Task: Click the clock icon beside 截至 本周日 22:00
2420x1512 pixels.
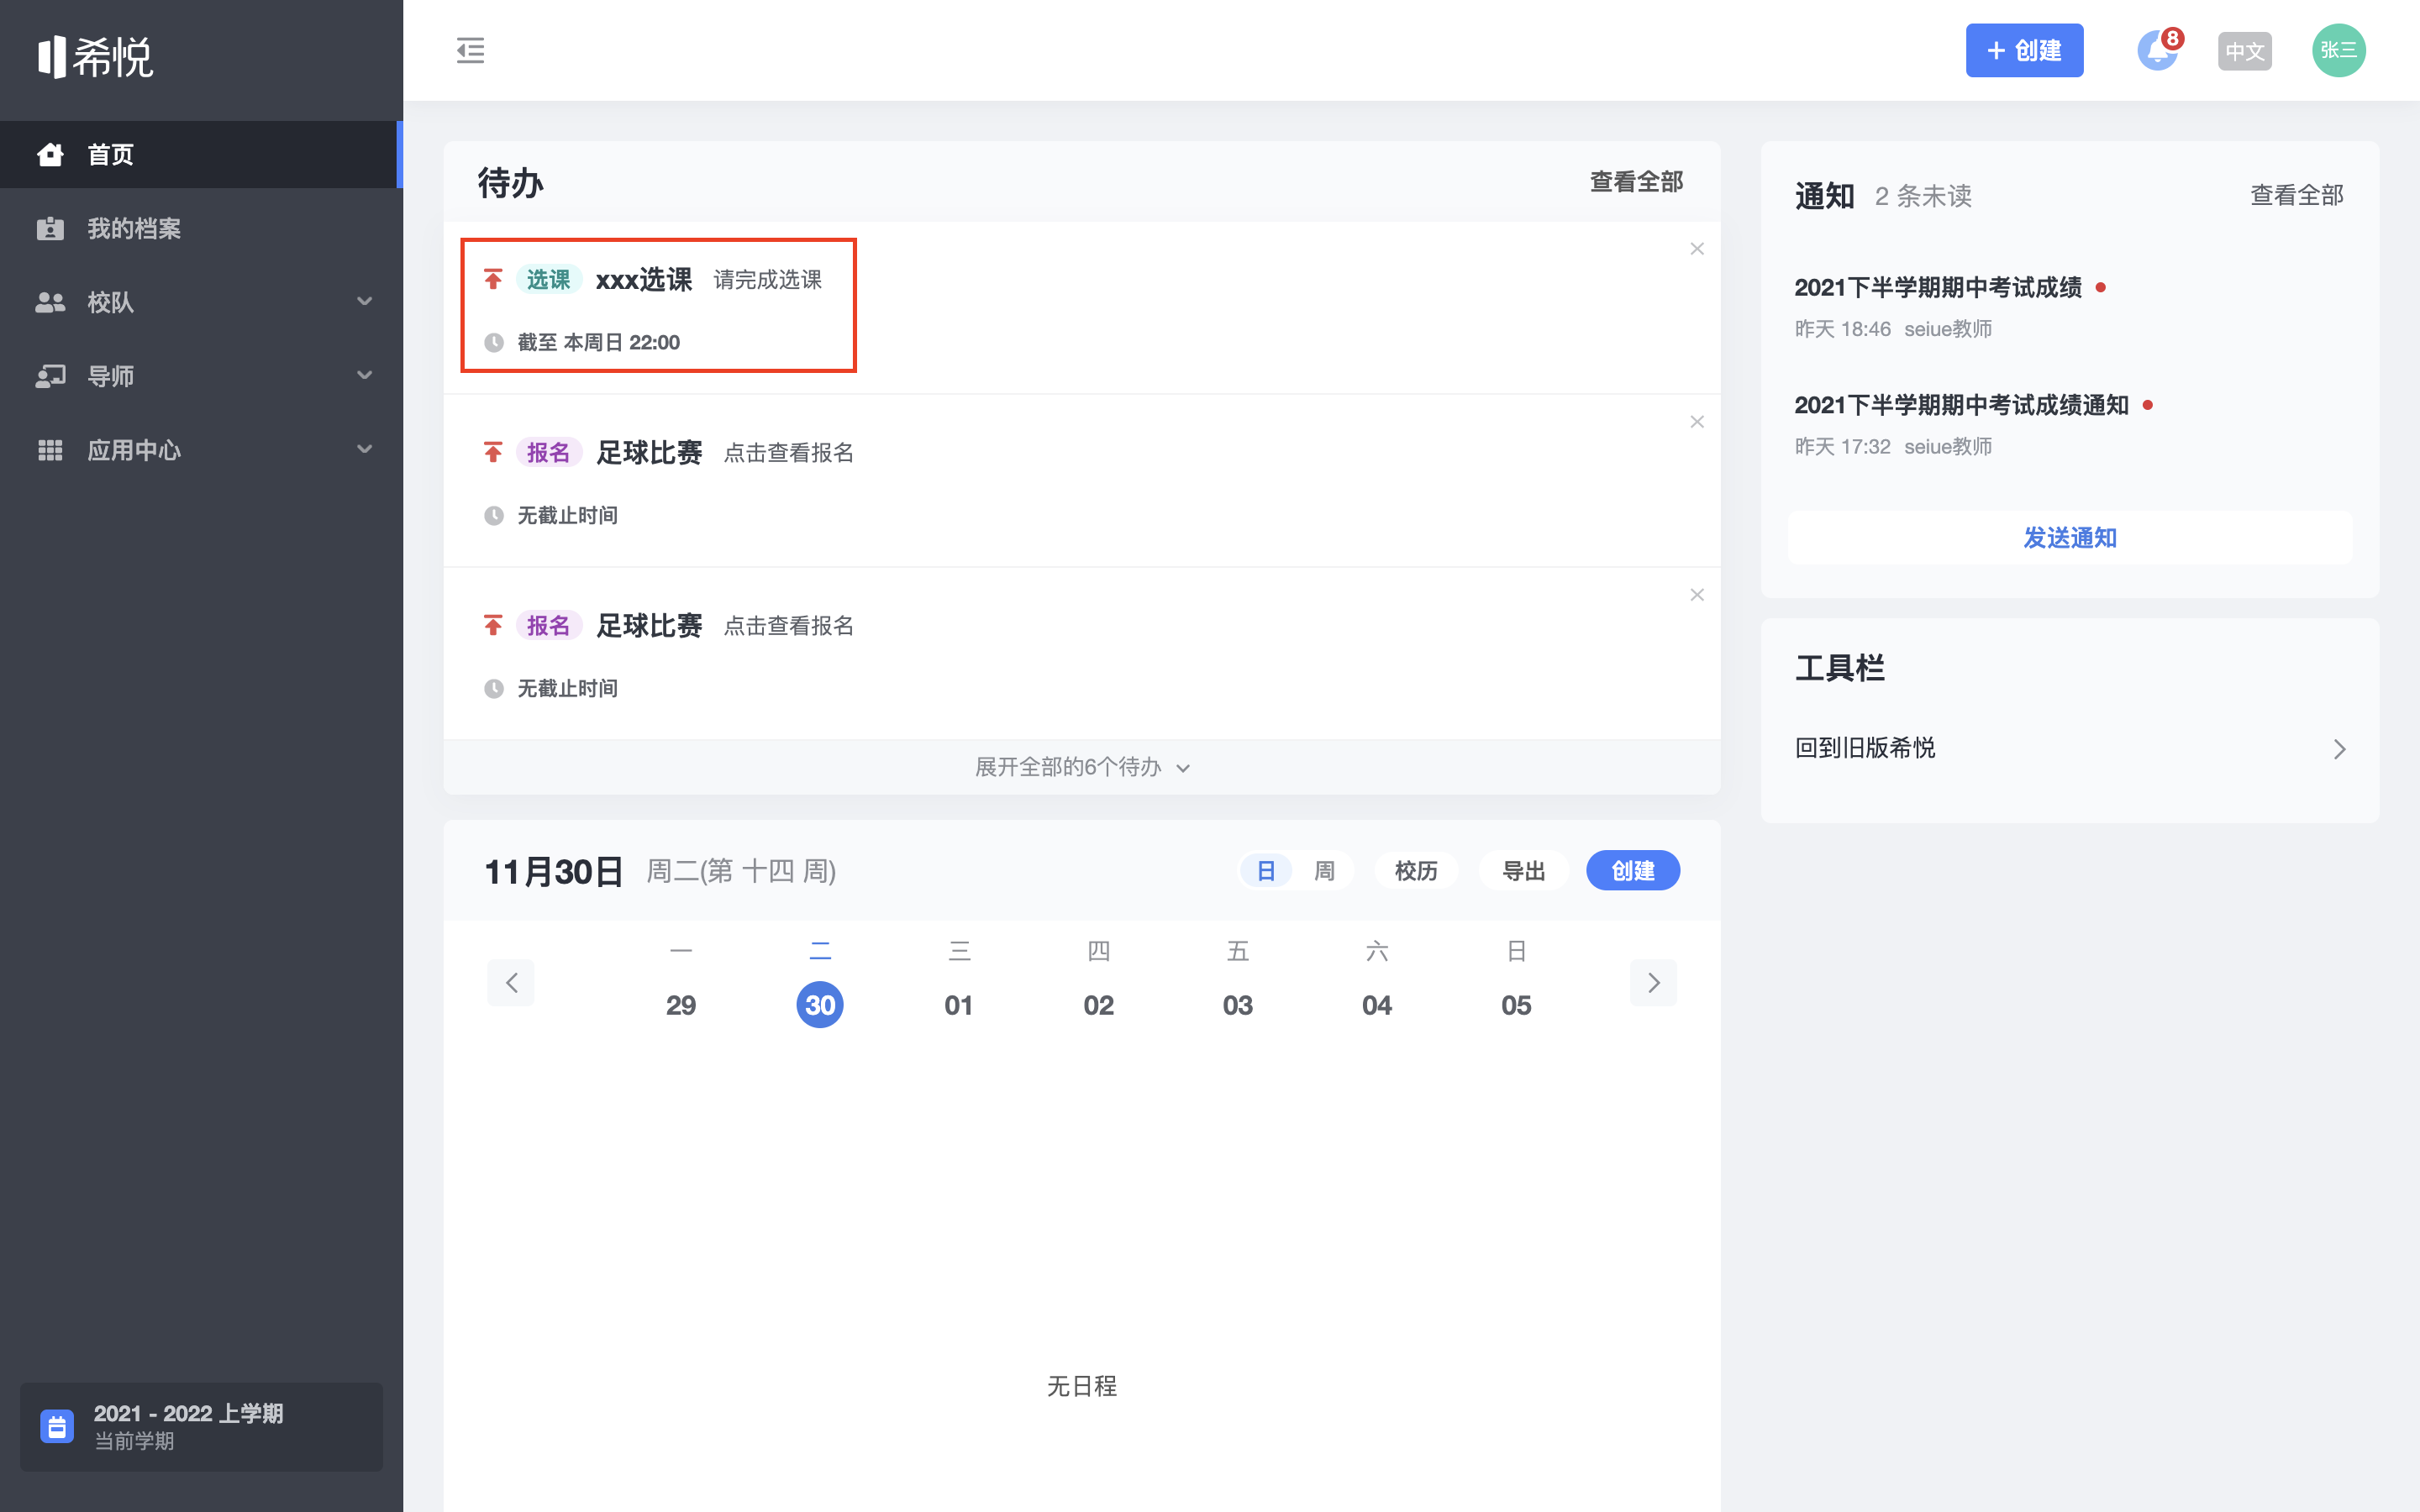Action: pyautogui.click(x=494, y=343)
